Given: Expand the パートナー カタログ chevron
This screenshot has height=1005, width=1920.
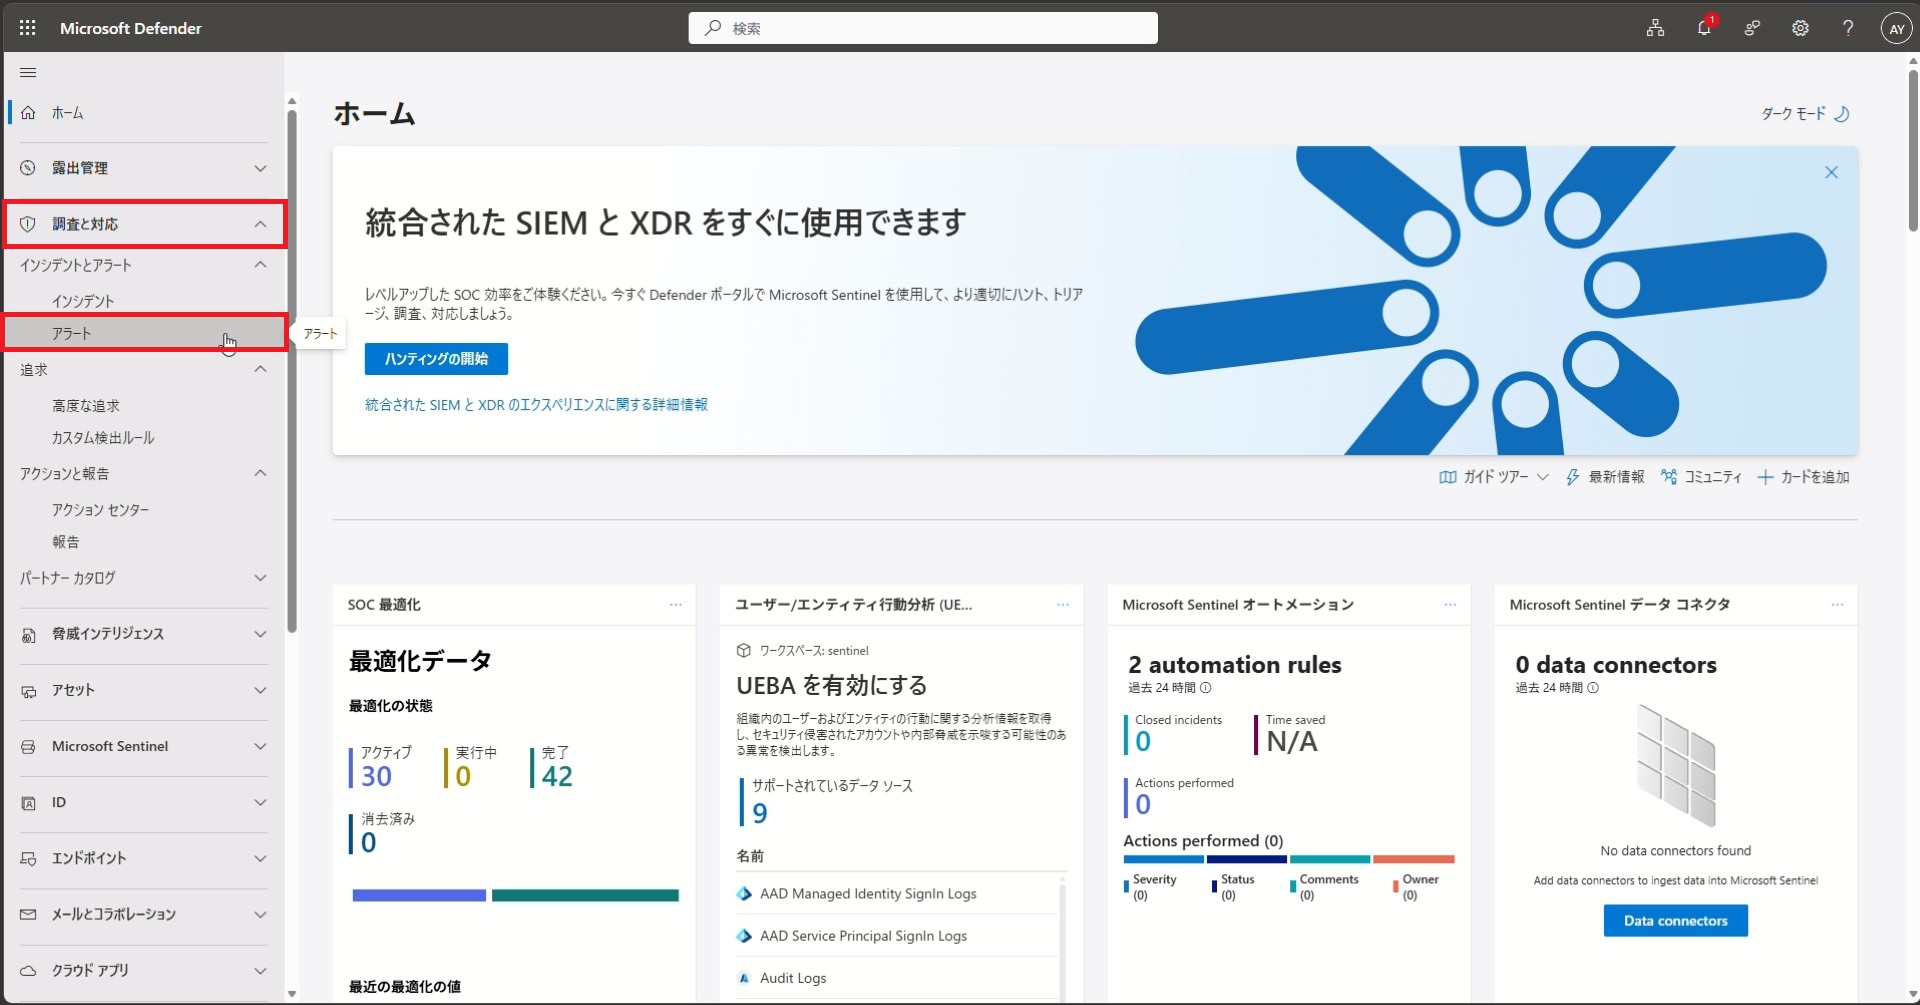Looking at the screenshot, I should 260,578.
